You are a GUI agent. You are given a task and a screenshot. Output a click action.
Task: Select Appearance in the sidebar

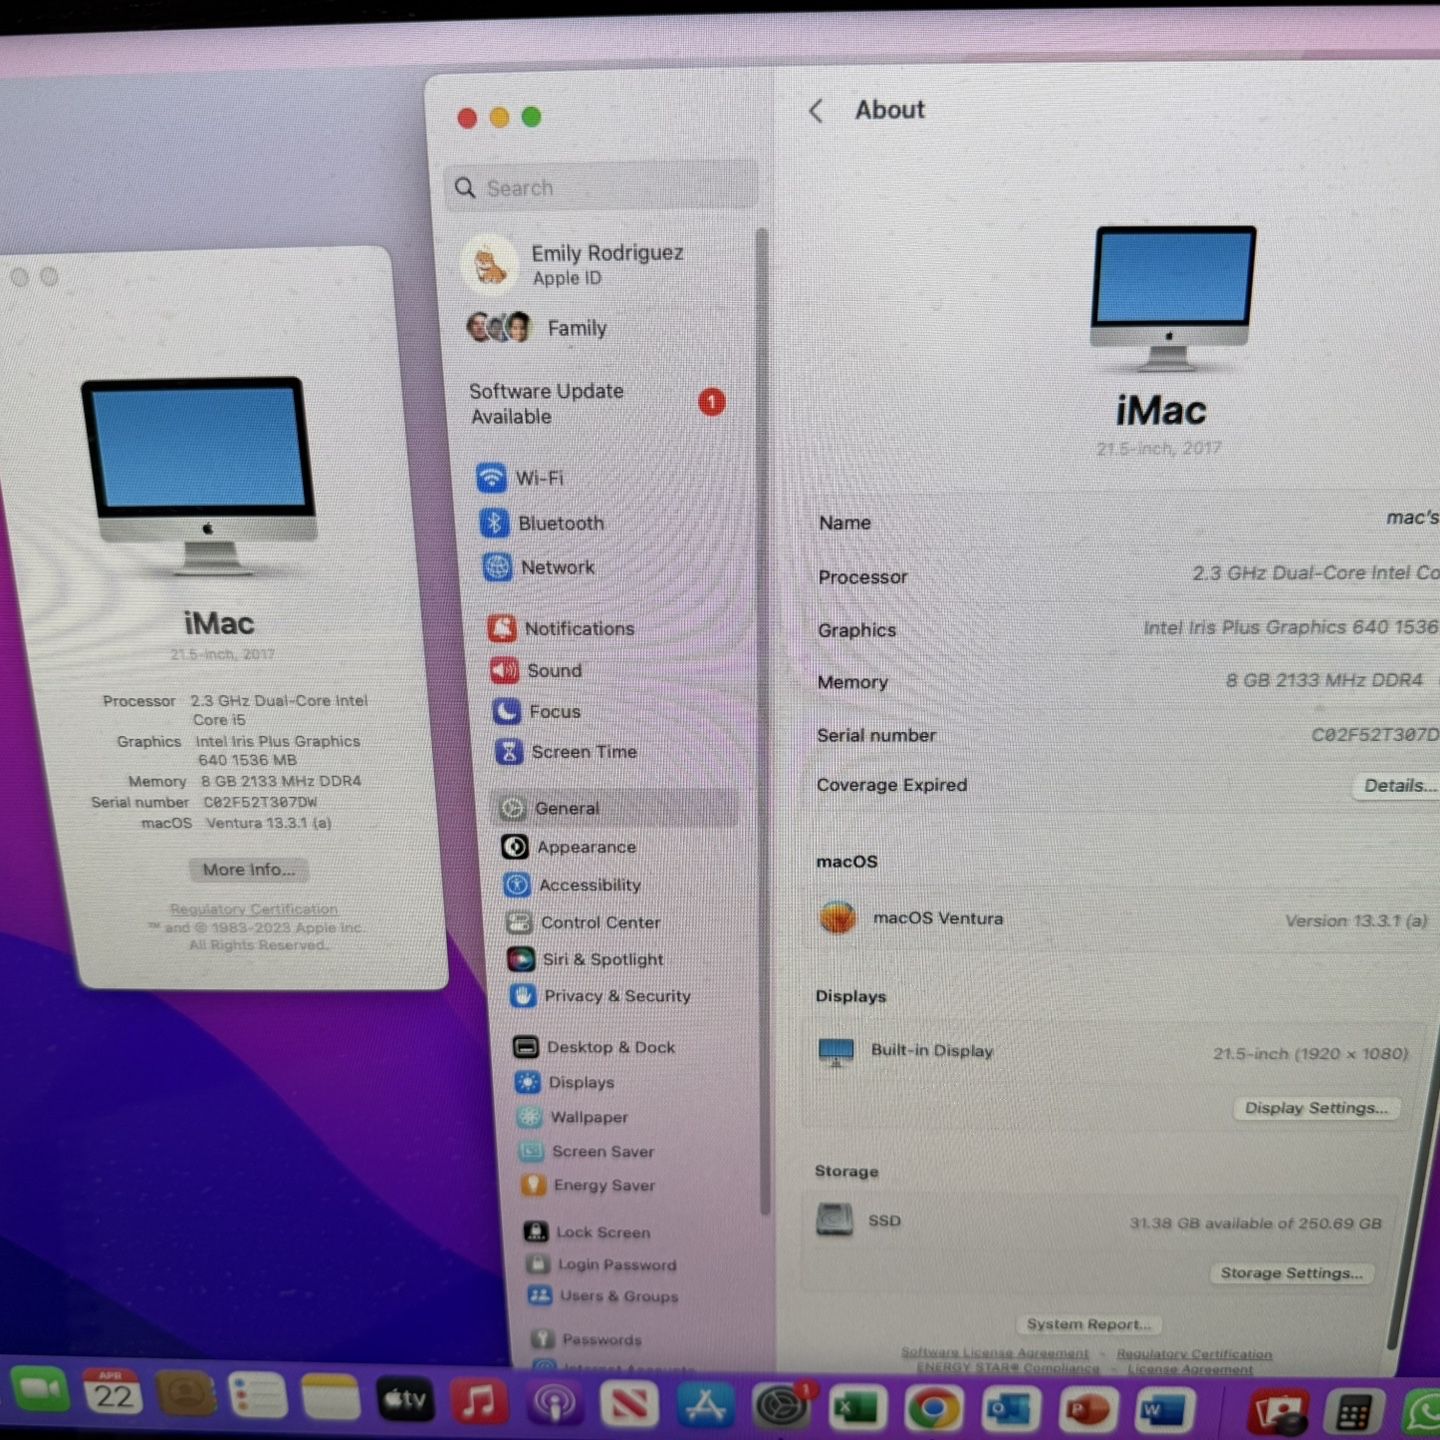(568, 847)
